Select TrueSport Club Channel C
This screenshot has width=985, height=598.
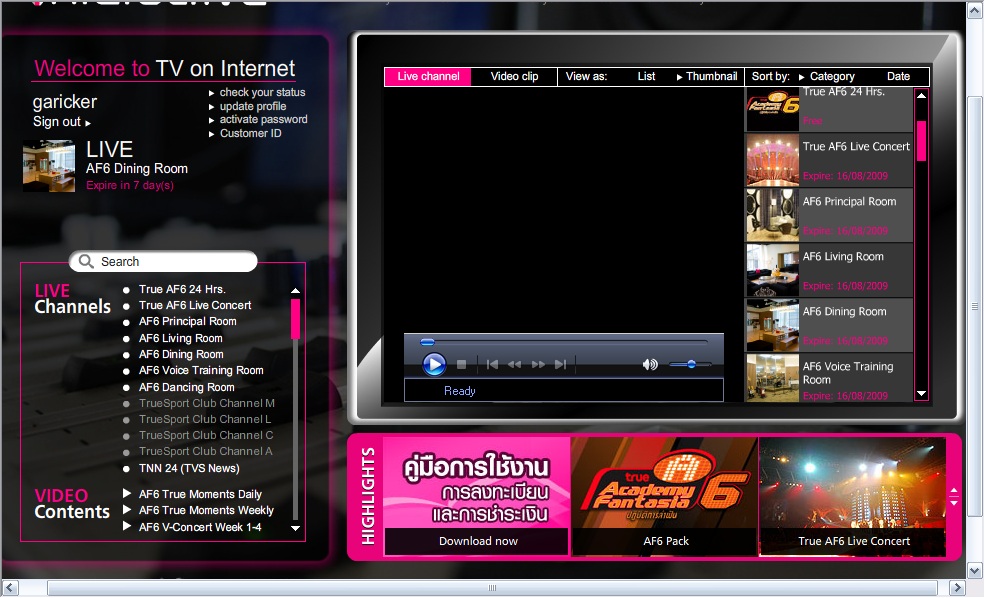206,435
